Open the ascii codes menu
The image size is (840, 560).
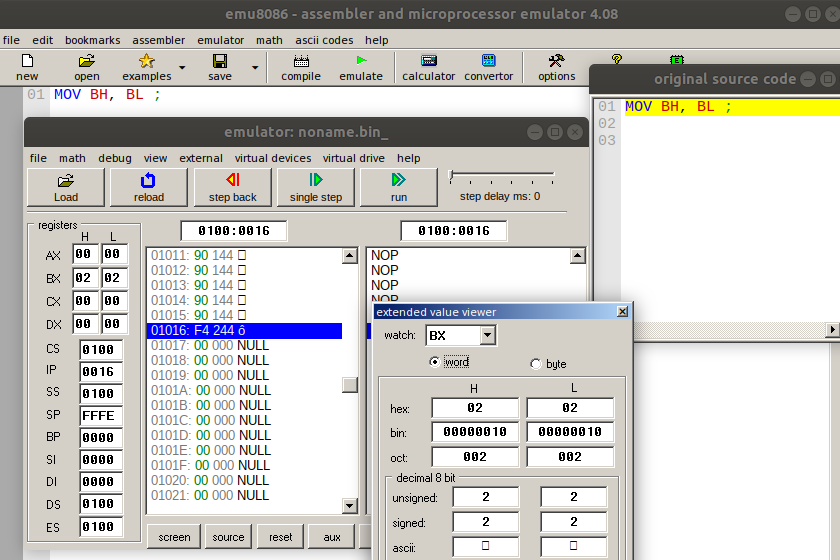tap(324, 40)
